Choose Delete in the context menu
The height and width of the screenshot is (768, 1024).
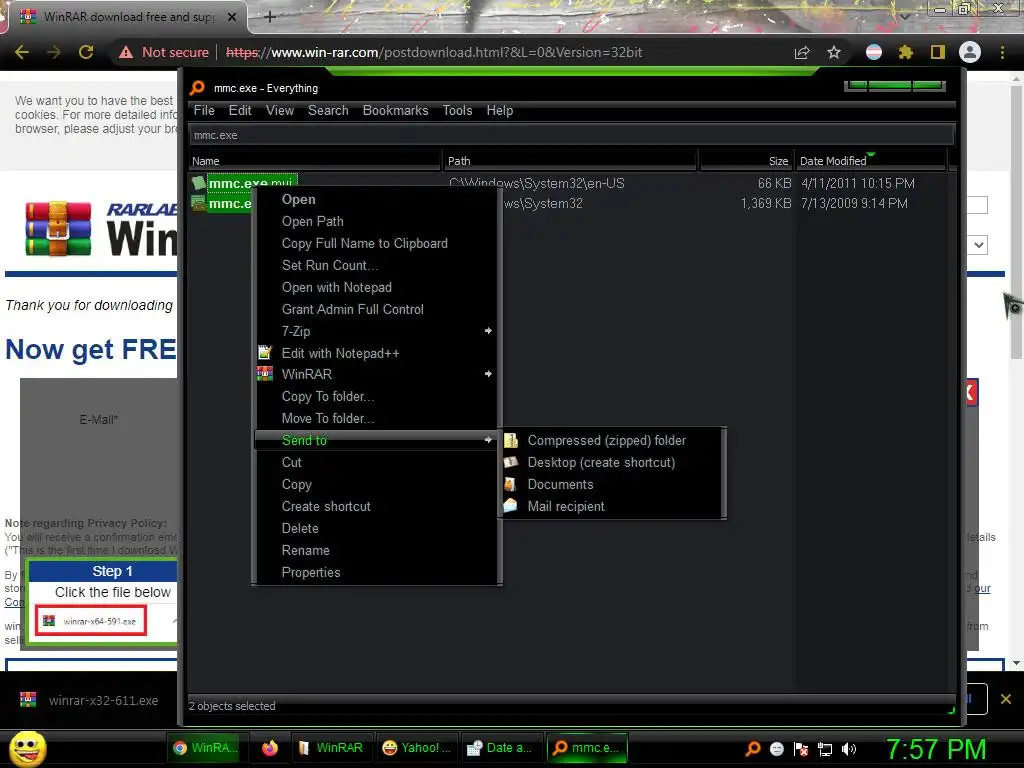point(376,528)
